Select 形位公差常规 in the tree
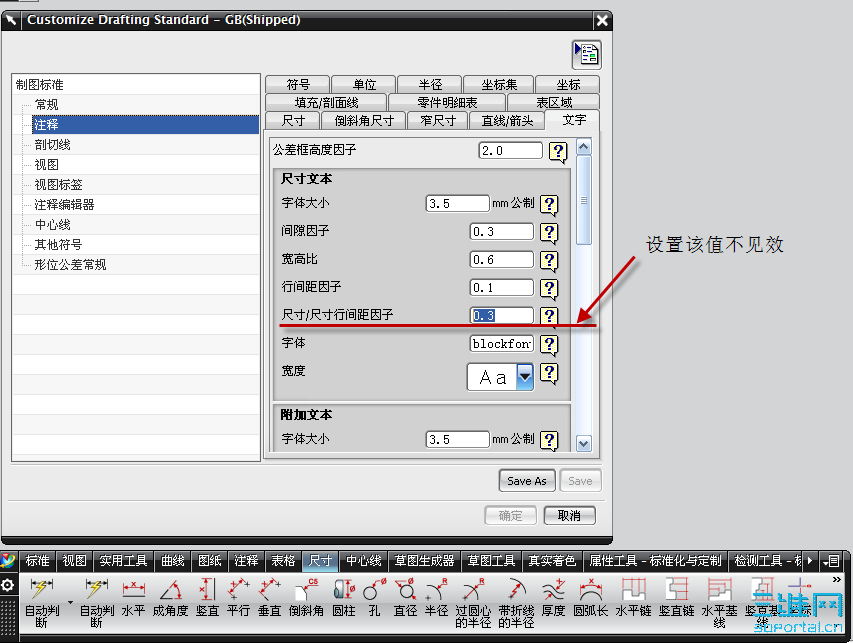Image resolution: width=853 pixels, height=643 pixels. point(70,265)
